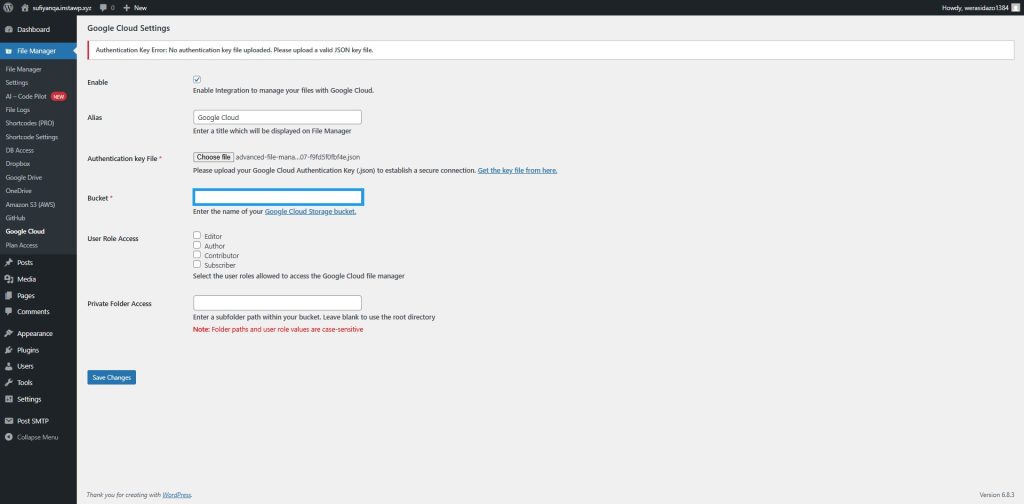
Task: Check the Editor user role checkbox
Action: (x=197, y=236)
